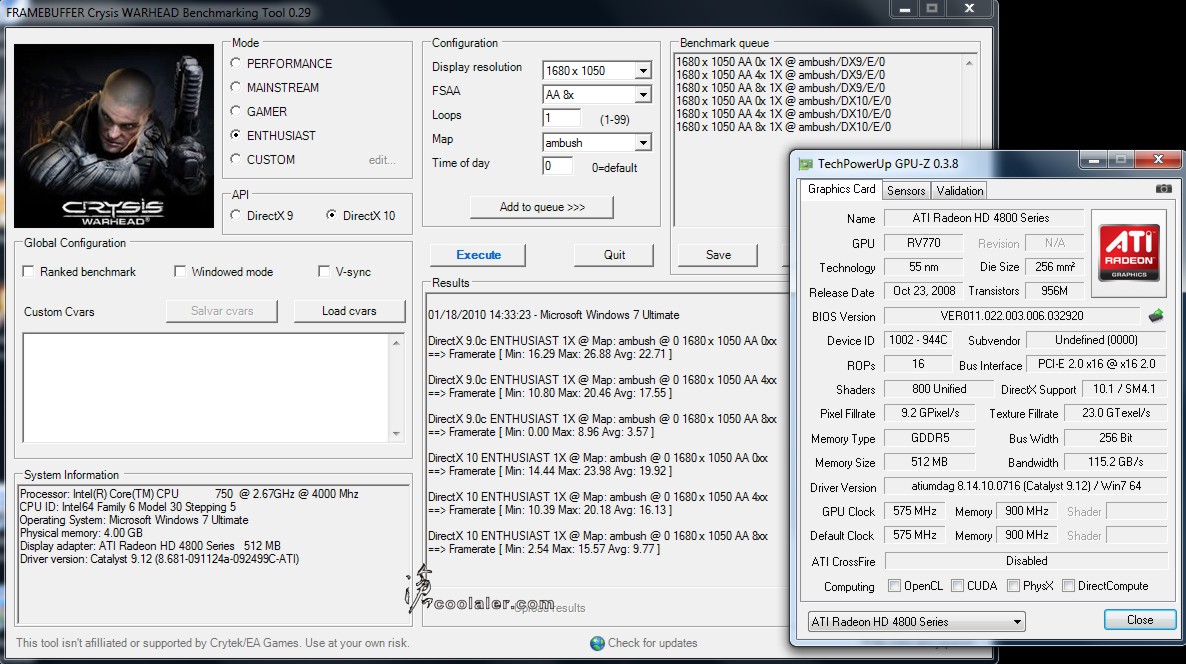Click inside the Custom Cvars text area

click(x=206, y=387)
